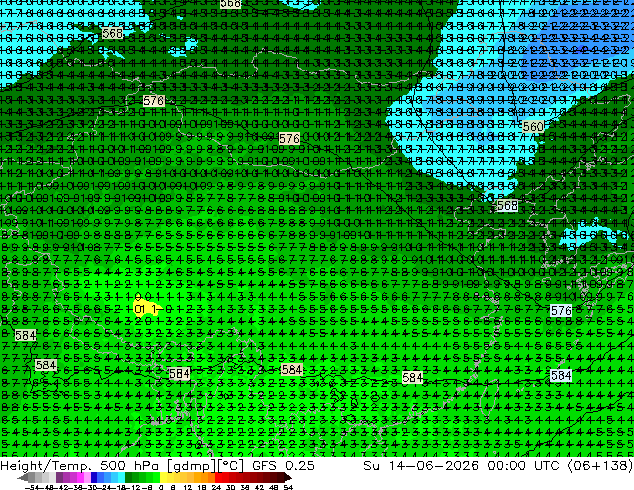This screenshot has height=490, width=634.
Task: Pick the dark blue swatch in the legend
Action: coord(94,477)
